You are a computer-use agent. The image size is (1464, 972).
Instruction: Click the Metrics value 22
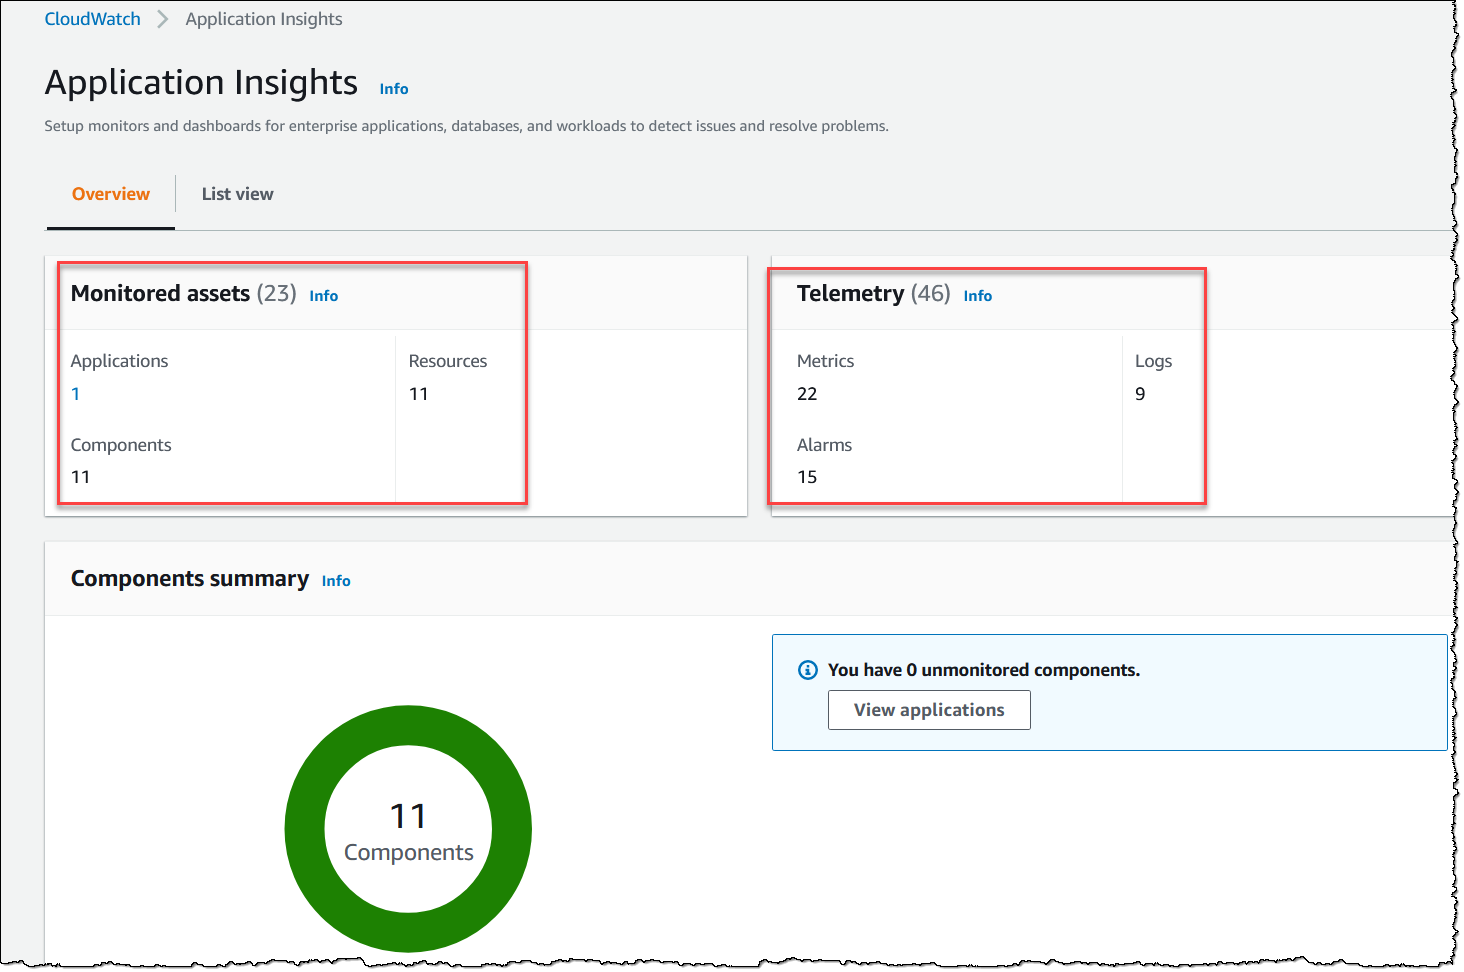pyautogui.click(x=807, y=393)
